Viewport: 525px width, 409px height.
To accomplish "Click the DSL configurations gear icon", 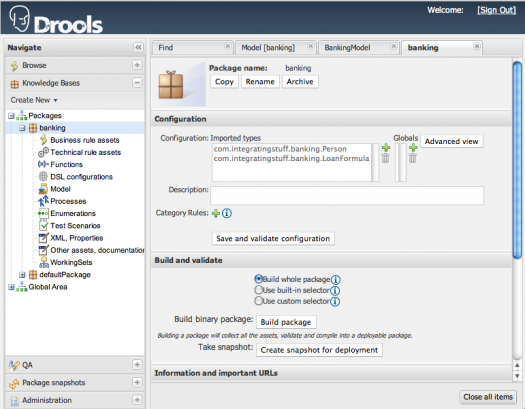I will coord(44,176).
